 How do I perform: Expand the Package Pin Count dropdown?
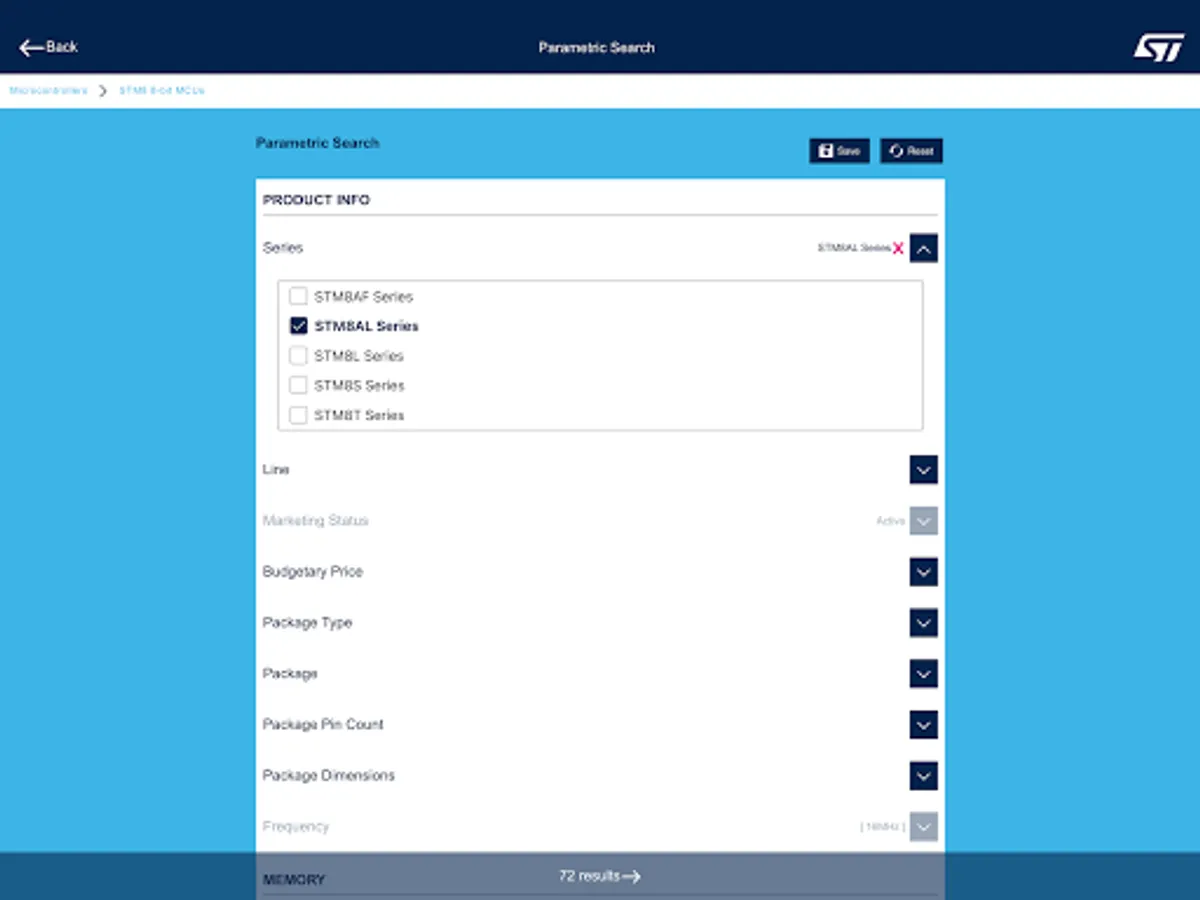point(924,725)
